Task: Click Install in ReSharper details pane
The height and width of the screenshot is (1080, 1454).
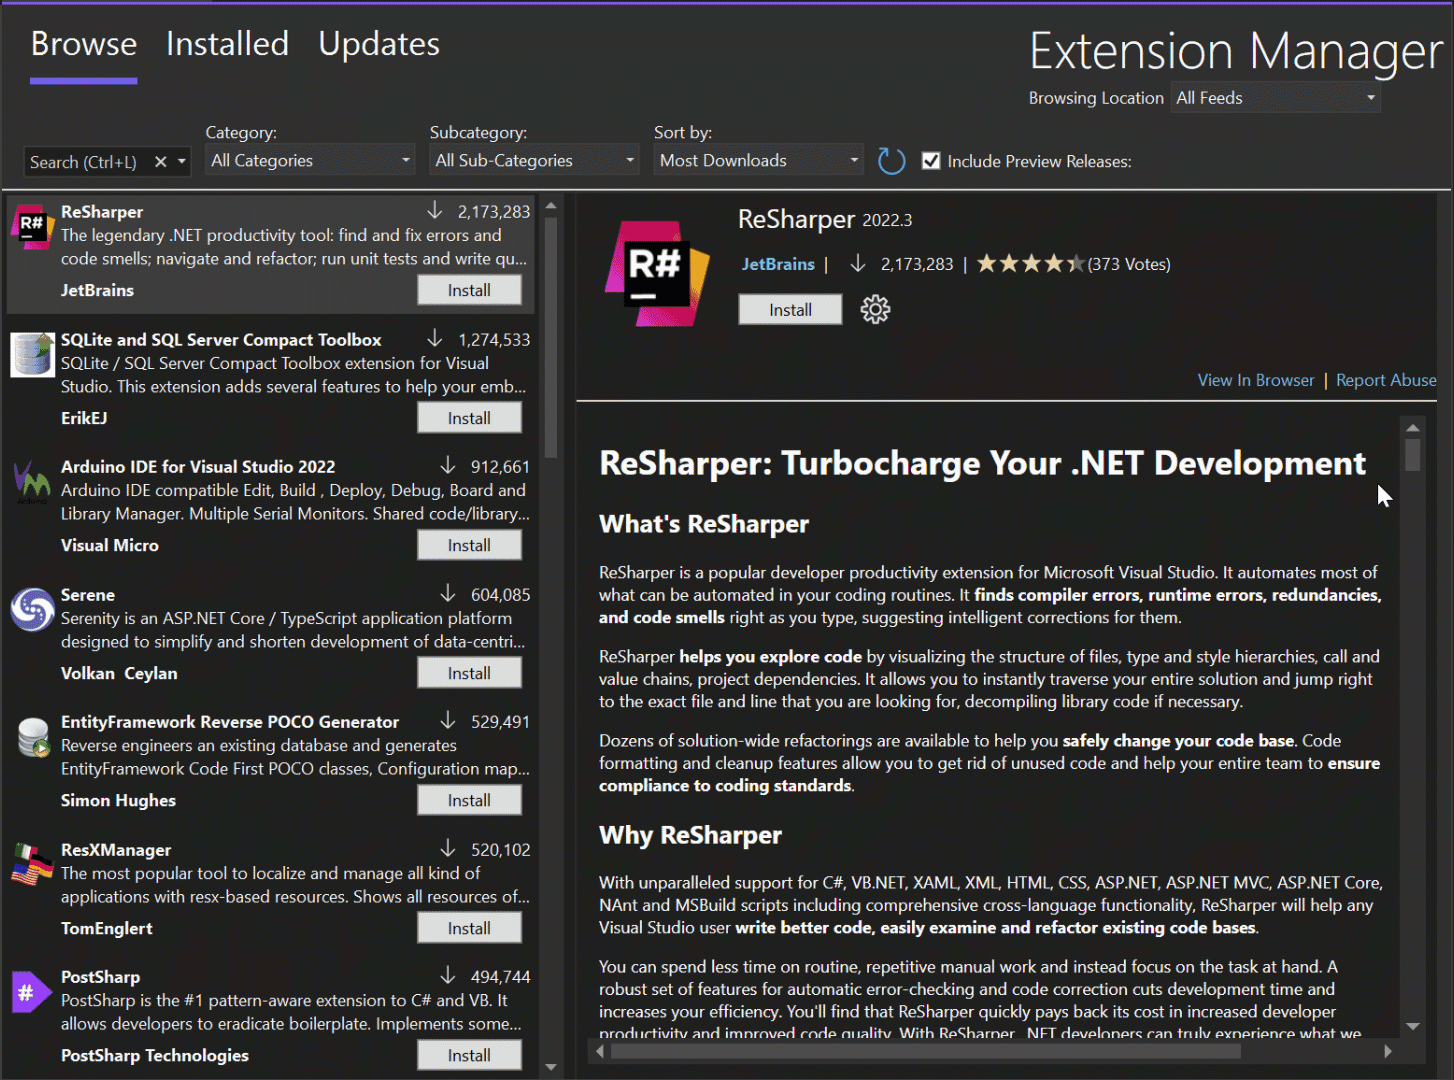Action: click(x=790, y=310)
